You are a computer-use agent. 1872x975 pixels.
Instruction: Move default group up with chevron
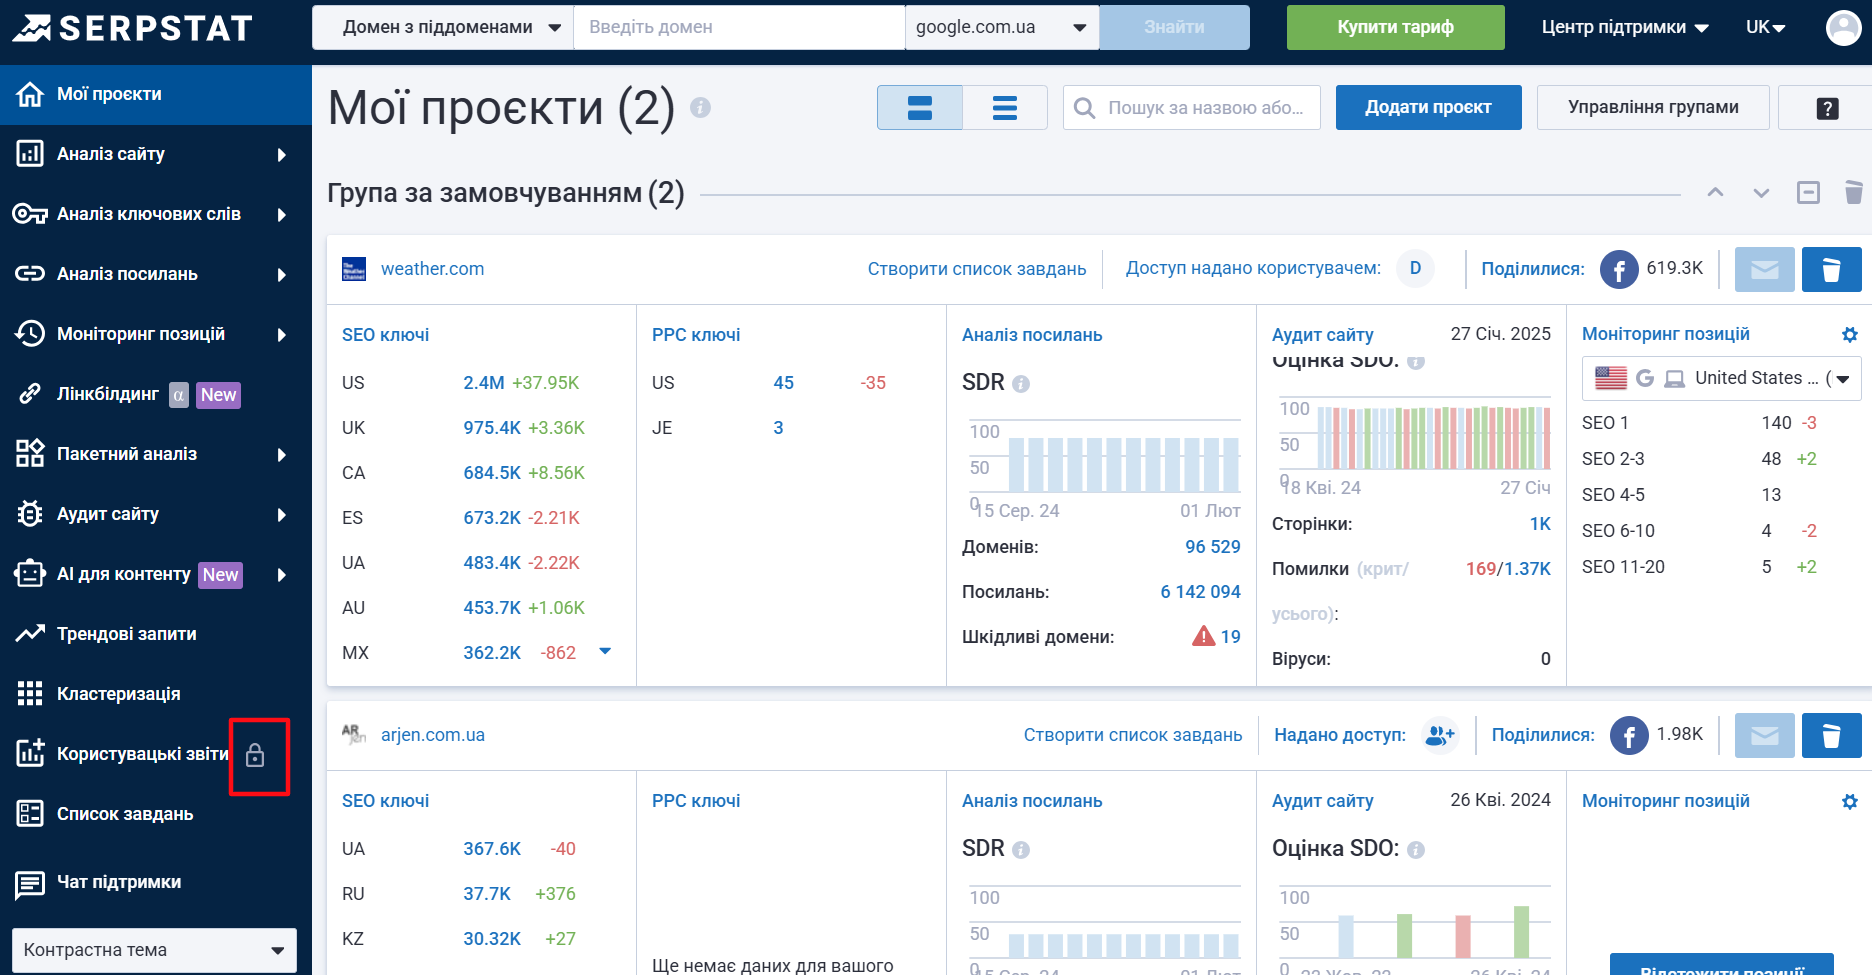pyautogui.click(x=1715, y=192)
